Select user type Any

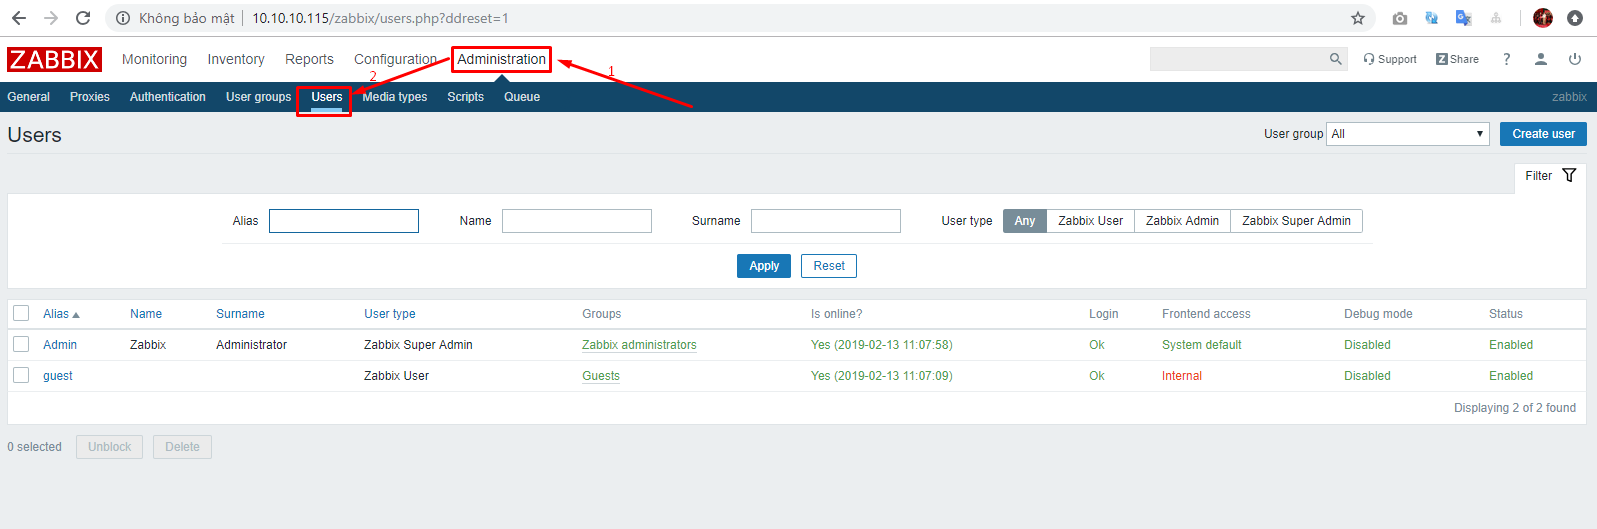tap(1025, 221)
